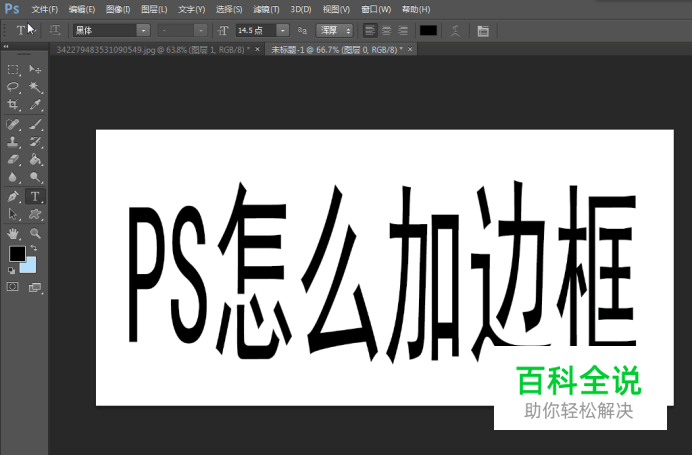Select the Eraser tool
Screen dimensions: 692x455
13,159
